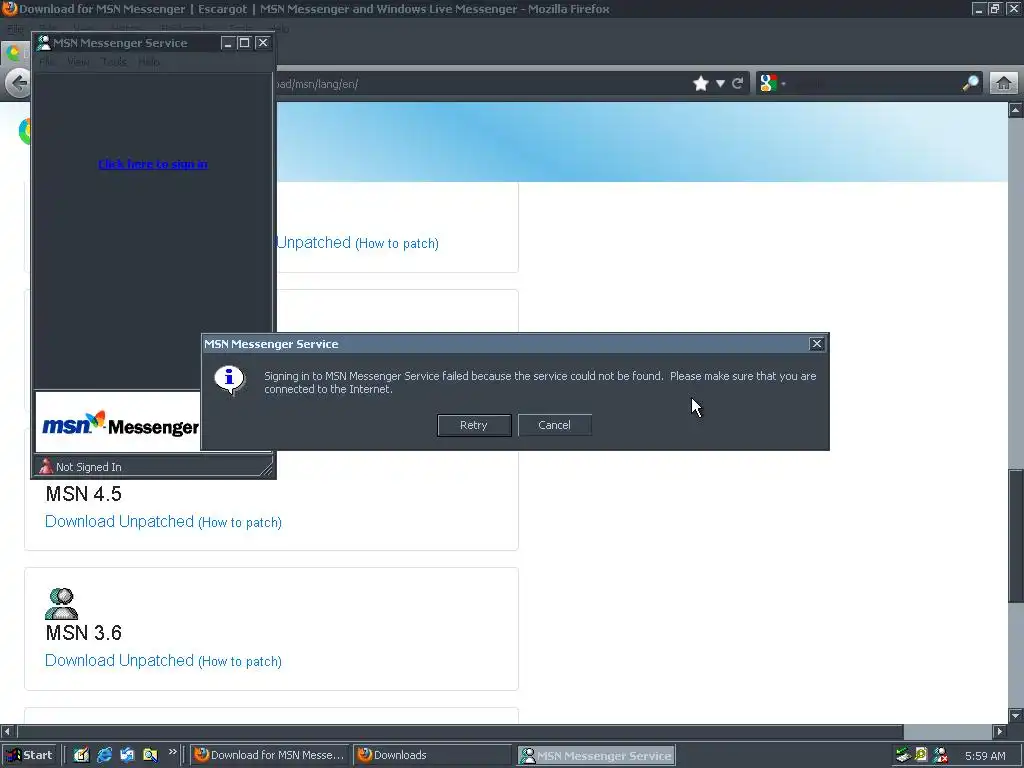Screen dimensions: 1024x768
Task: Click the 5:59 AM taskbar clock
Action: coord(985,756)
